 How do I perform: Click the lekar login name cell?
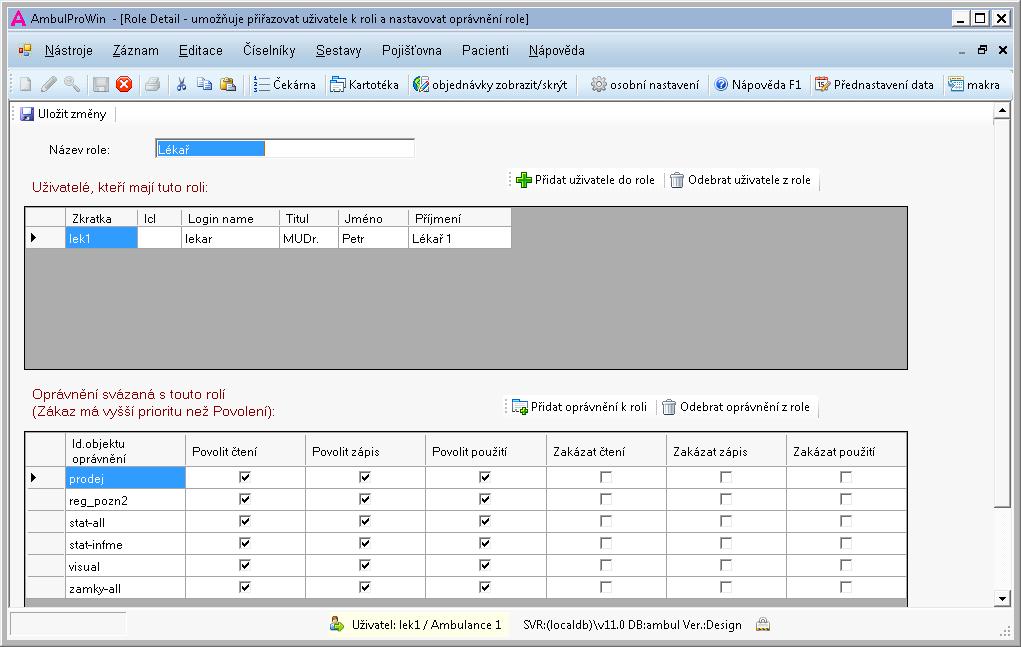[230, 238]
